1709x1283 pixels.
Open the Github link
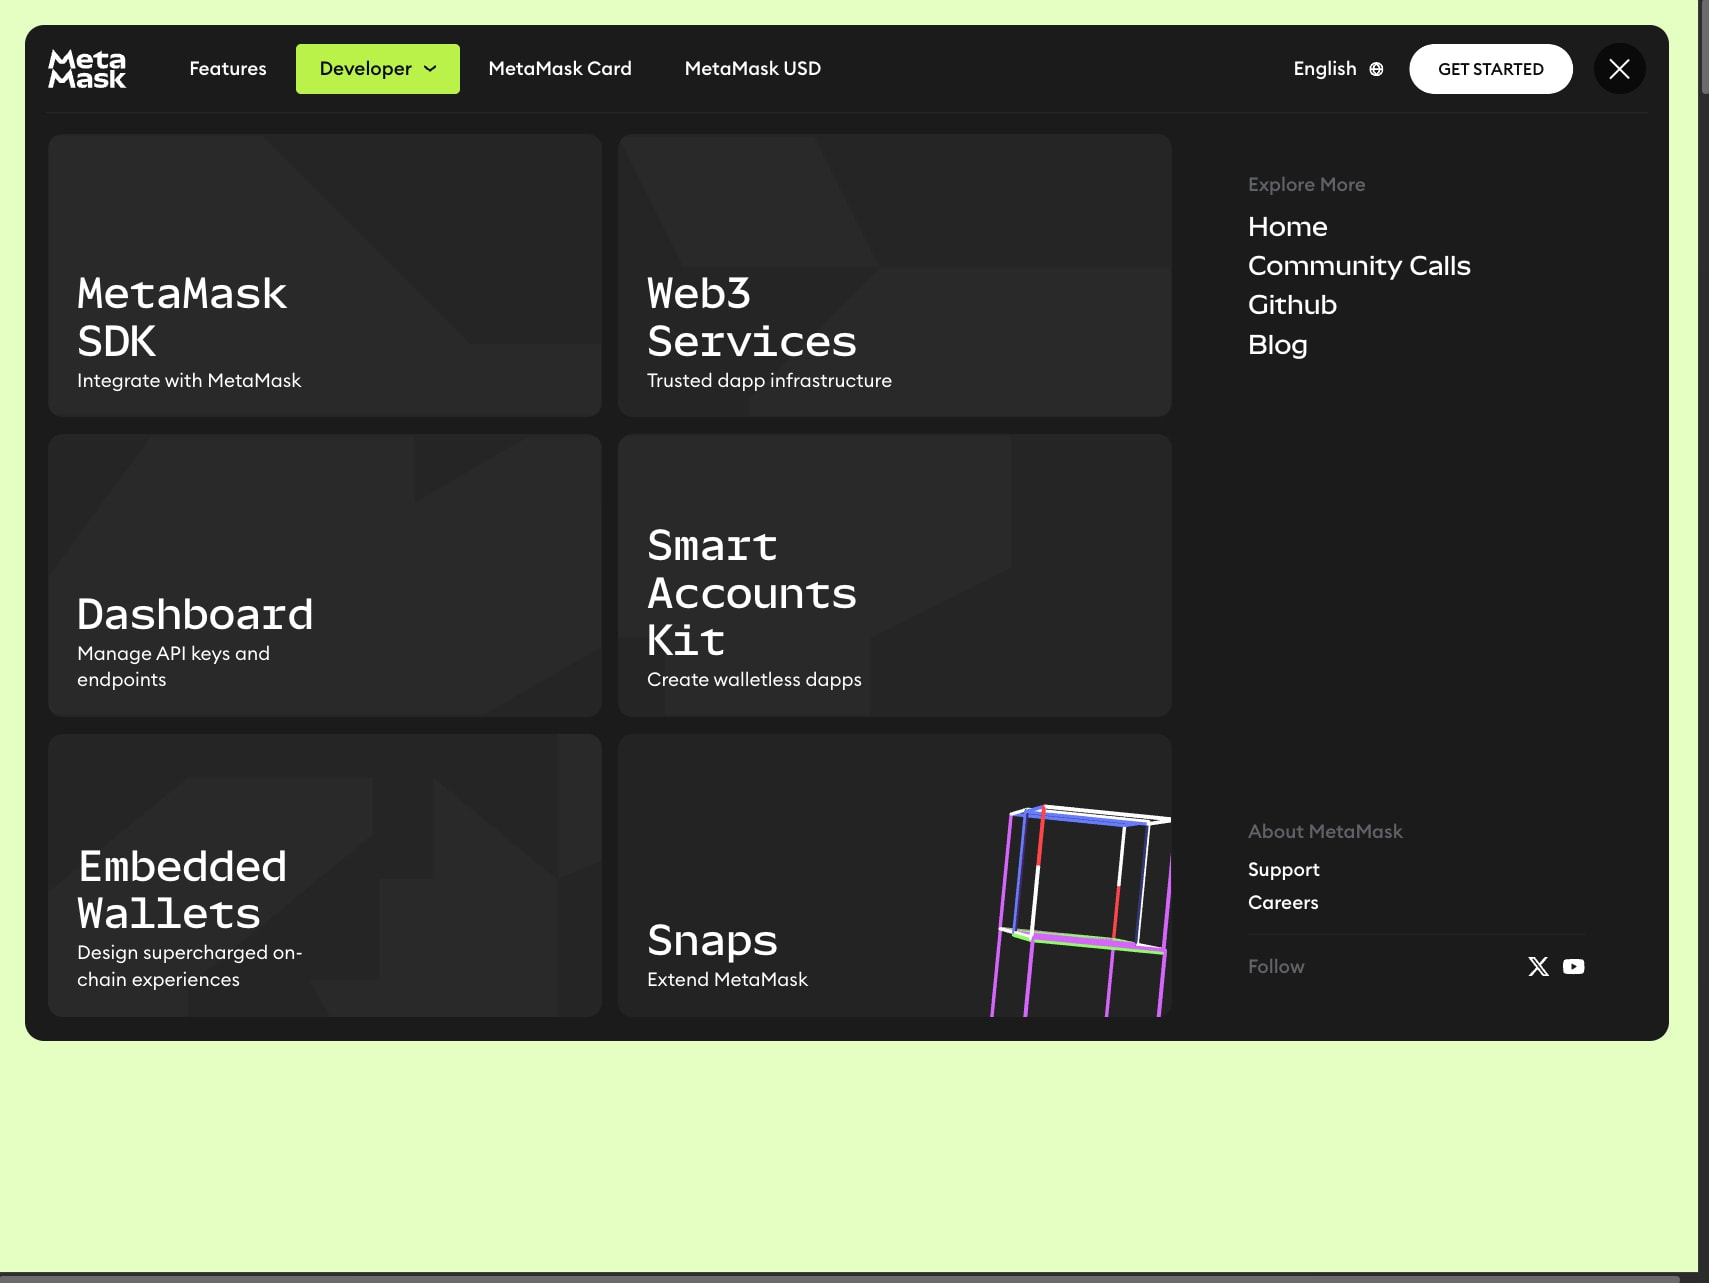pyautogui.click(x=1292, y=305)
